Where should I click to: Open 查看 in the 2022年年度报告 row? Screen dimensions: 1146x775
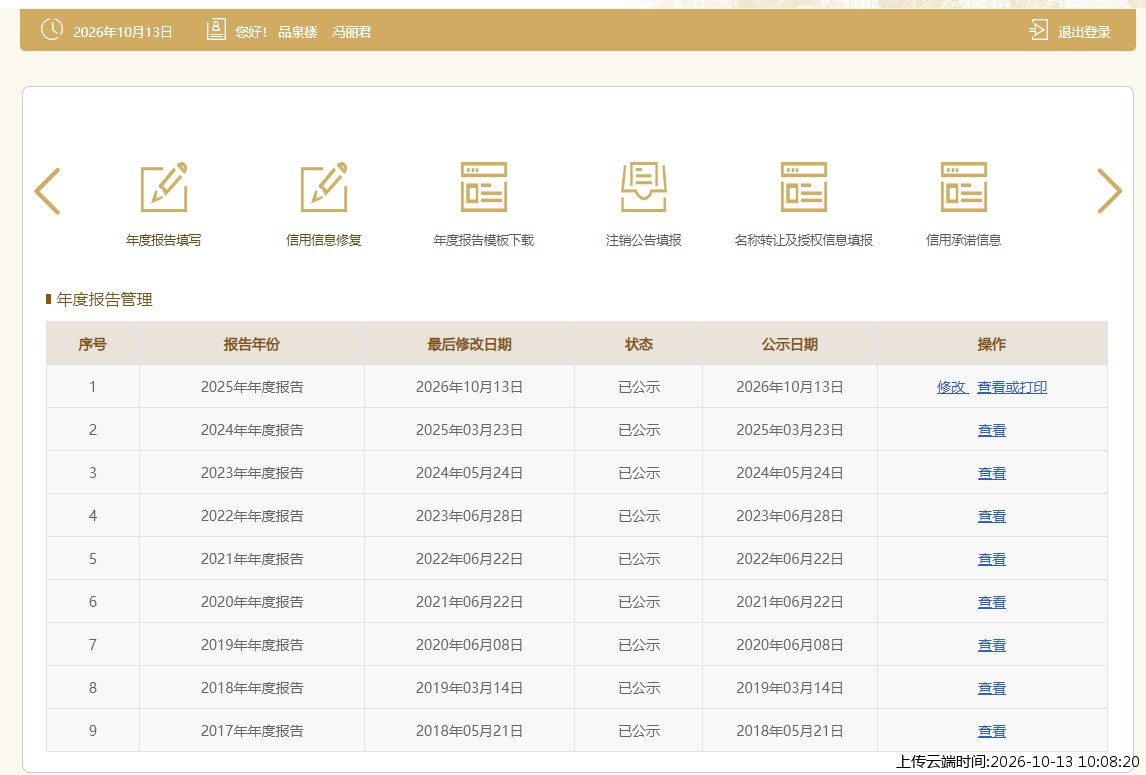(x=992, y=516)
